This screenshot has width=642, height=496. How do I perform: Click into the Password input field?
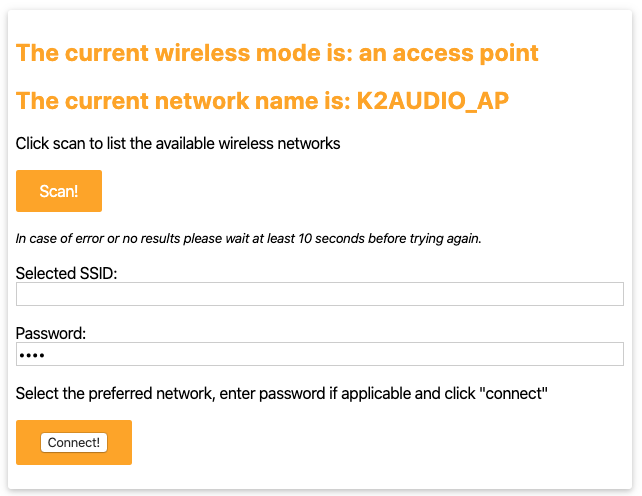click(320, 354)
